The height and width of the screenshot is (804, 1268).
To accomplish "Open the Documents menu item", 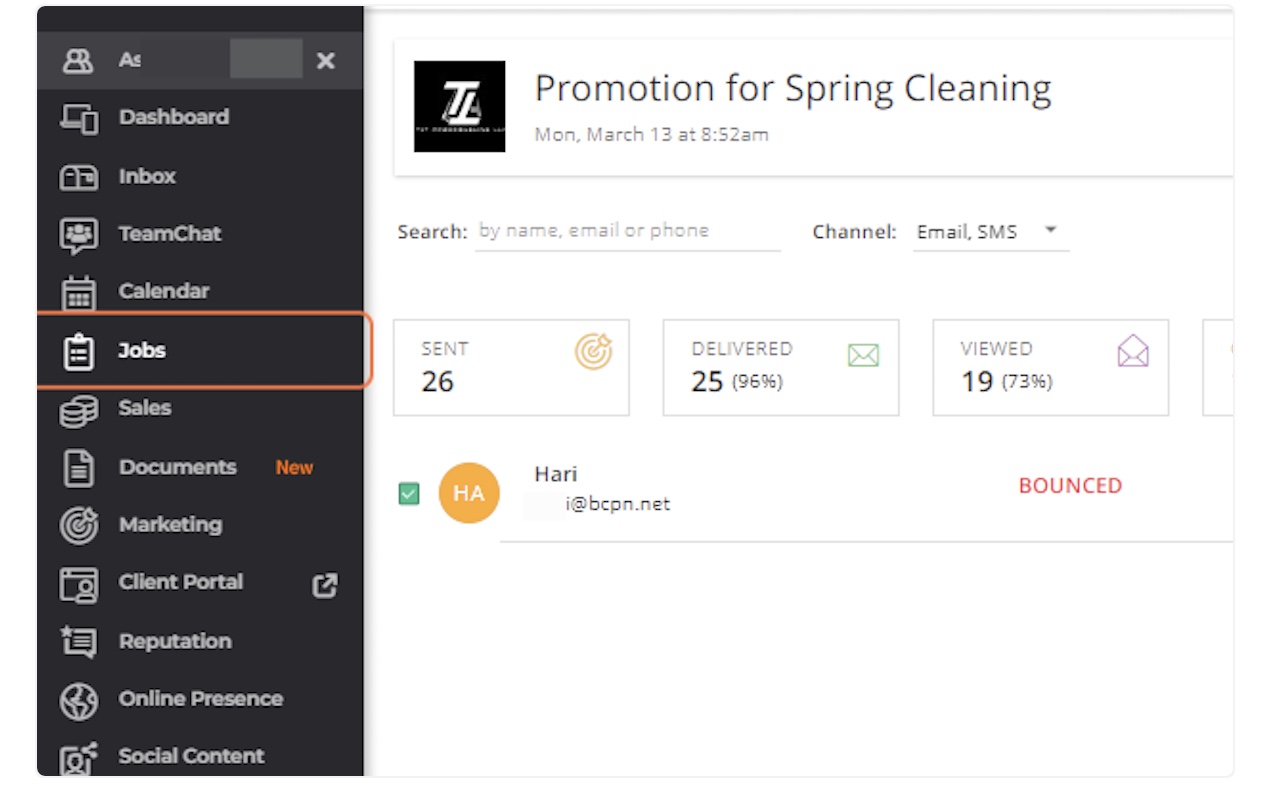I will click(x=177, y=468).
